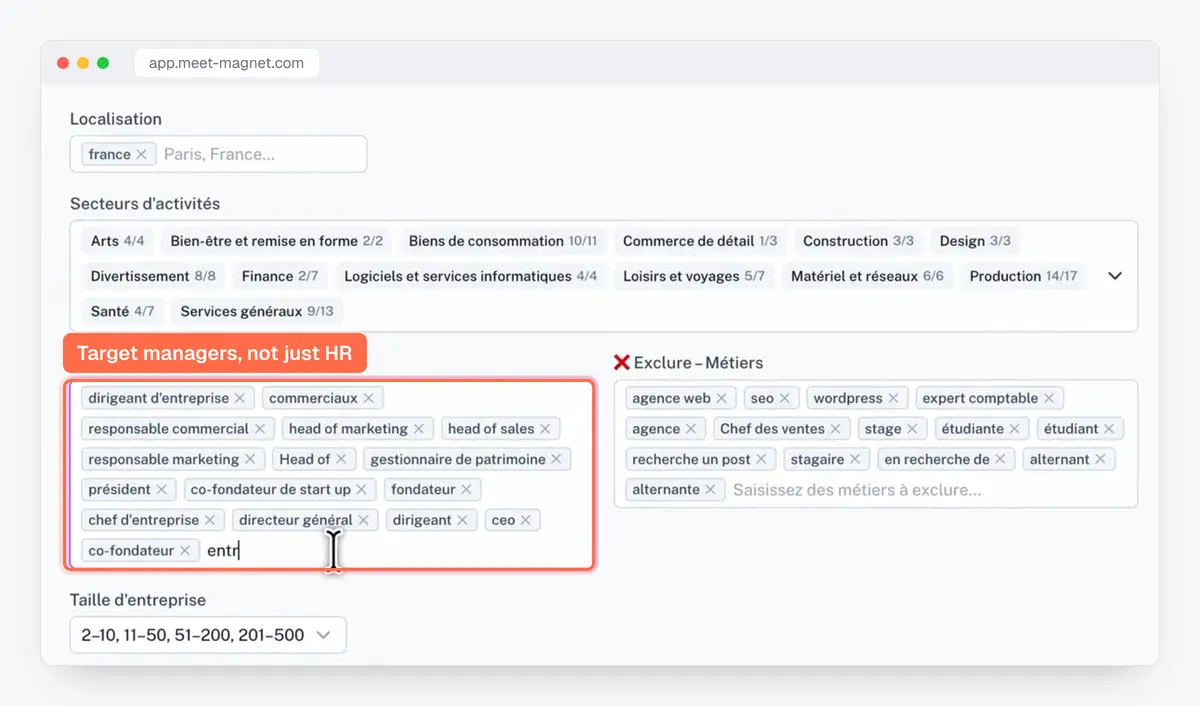Select the Loisirs et voyages sector
Viewport: 1200px width, 706px height.
(x=694, y=276)
